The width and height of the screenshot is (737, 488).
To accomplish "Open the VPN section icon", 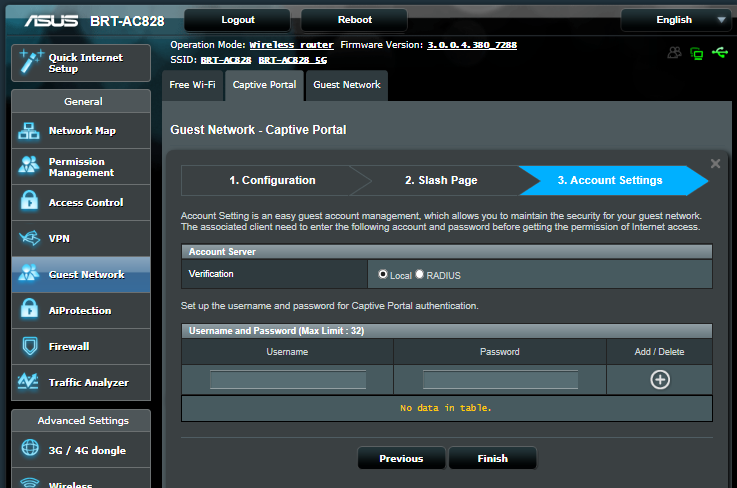I will tap(29, 239).
